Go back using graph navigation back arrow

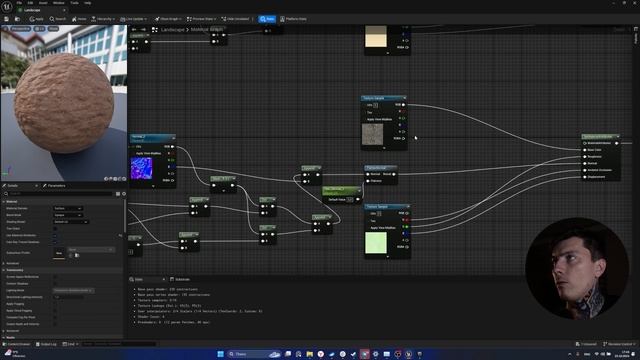tap(134, 29)
